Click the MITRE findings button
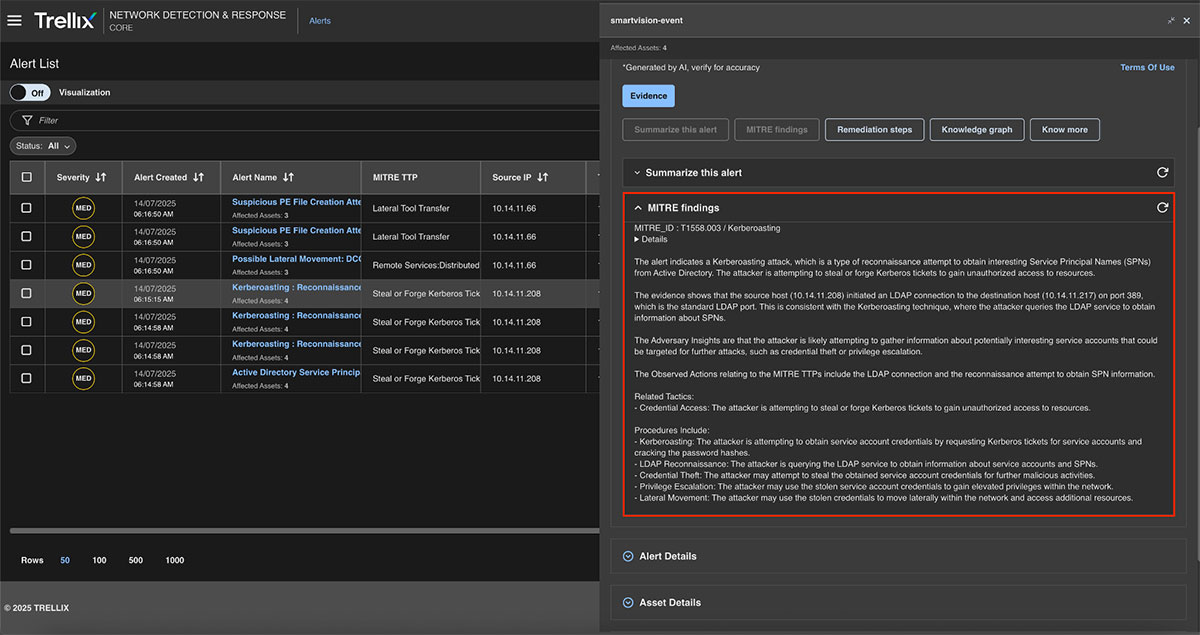 point(777,129)
